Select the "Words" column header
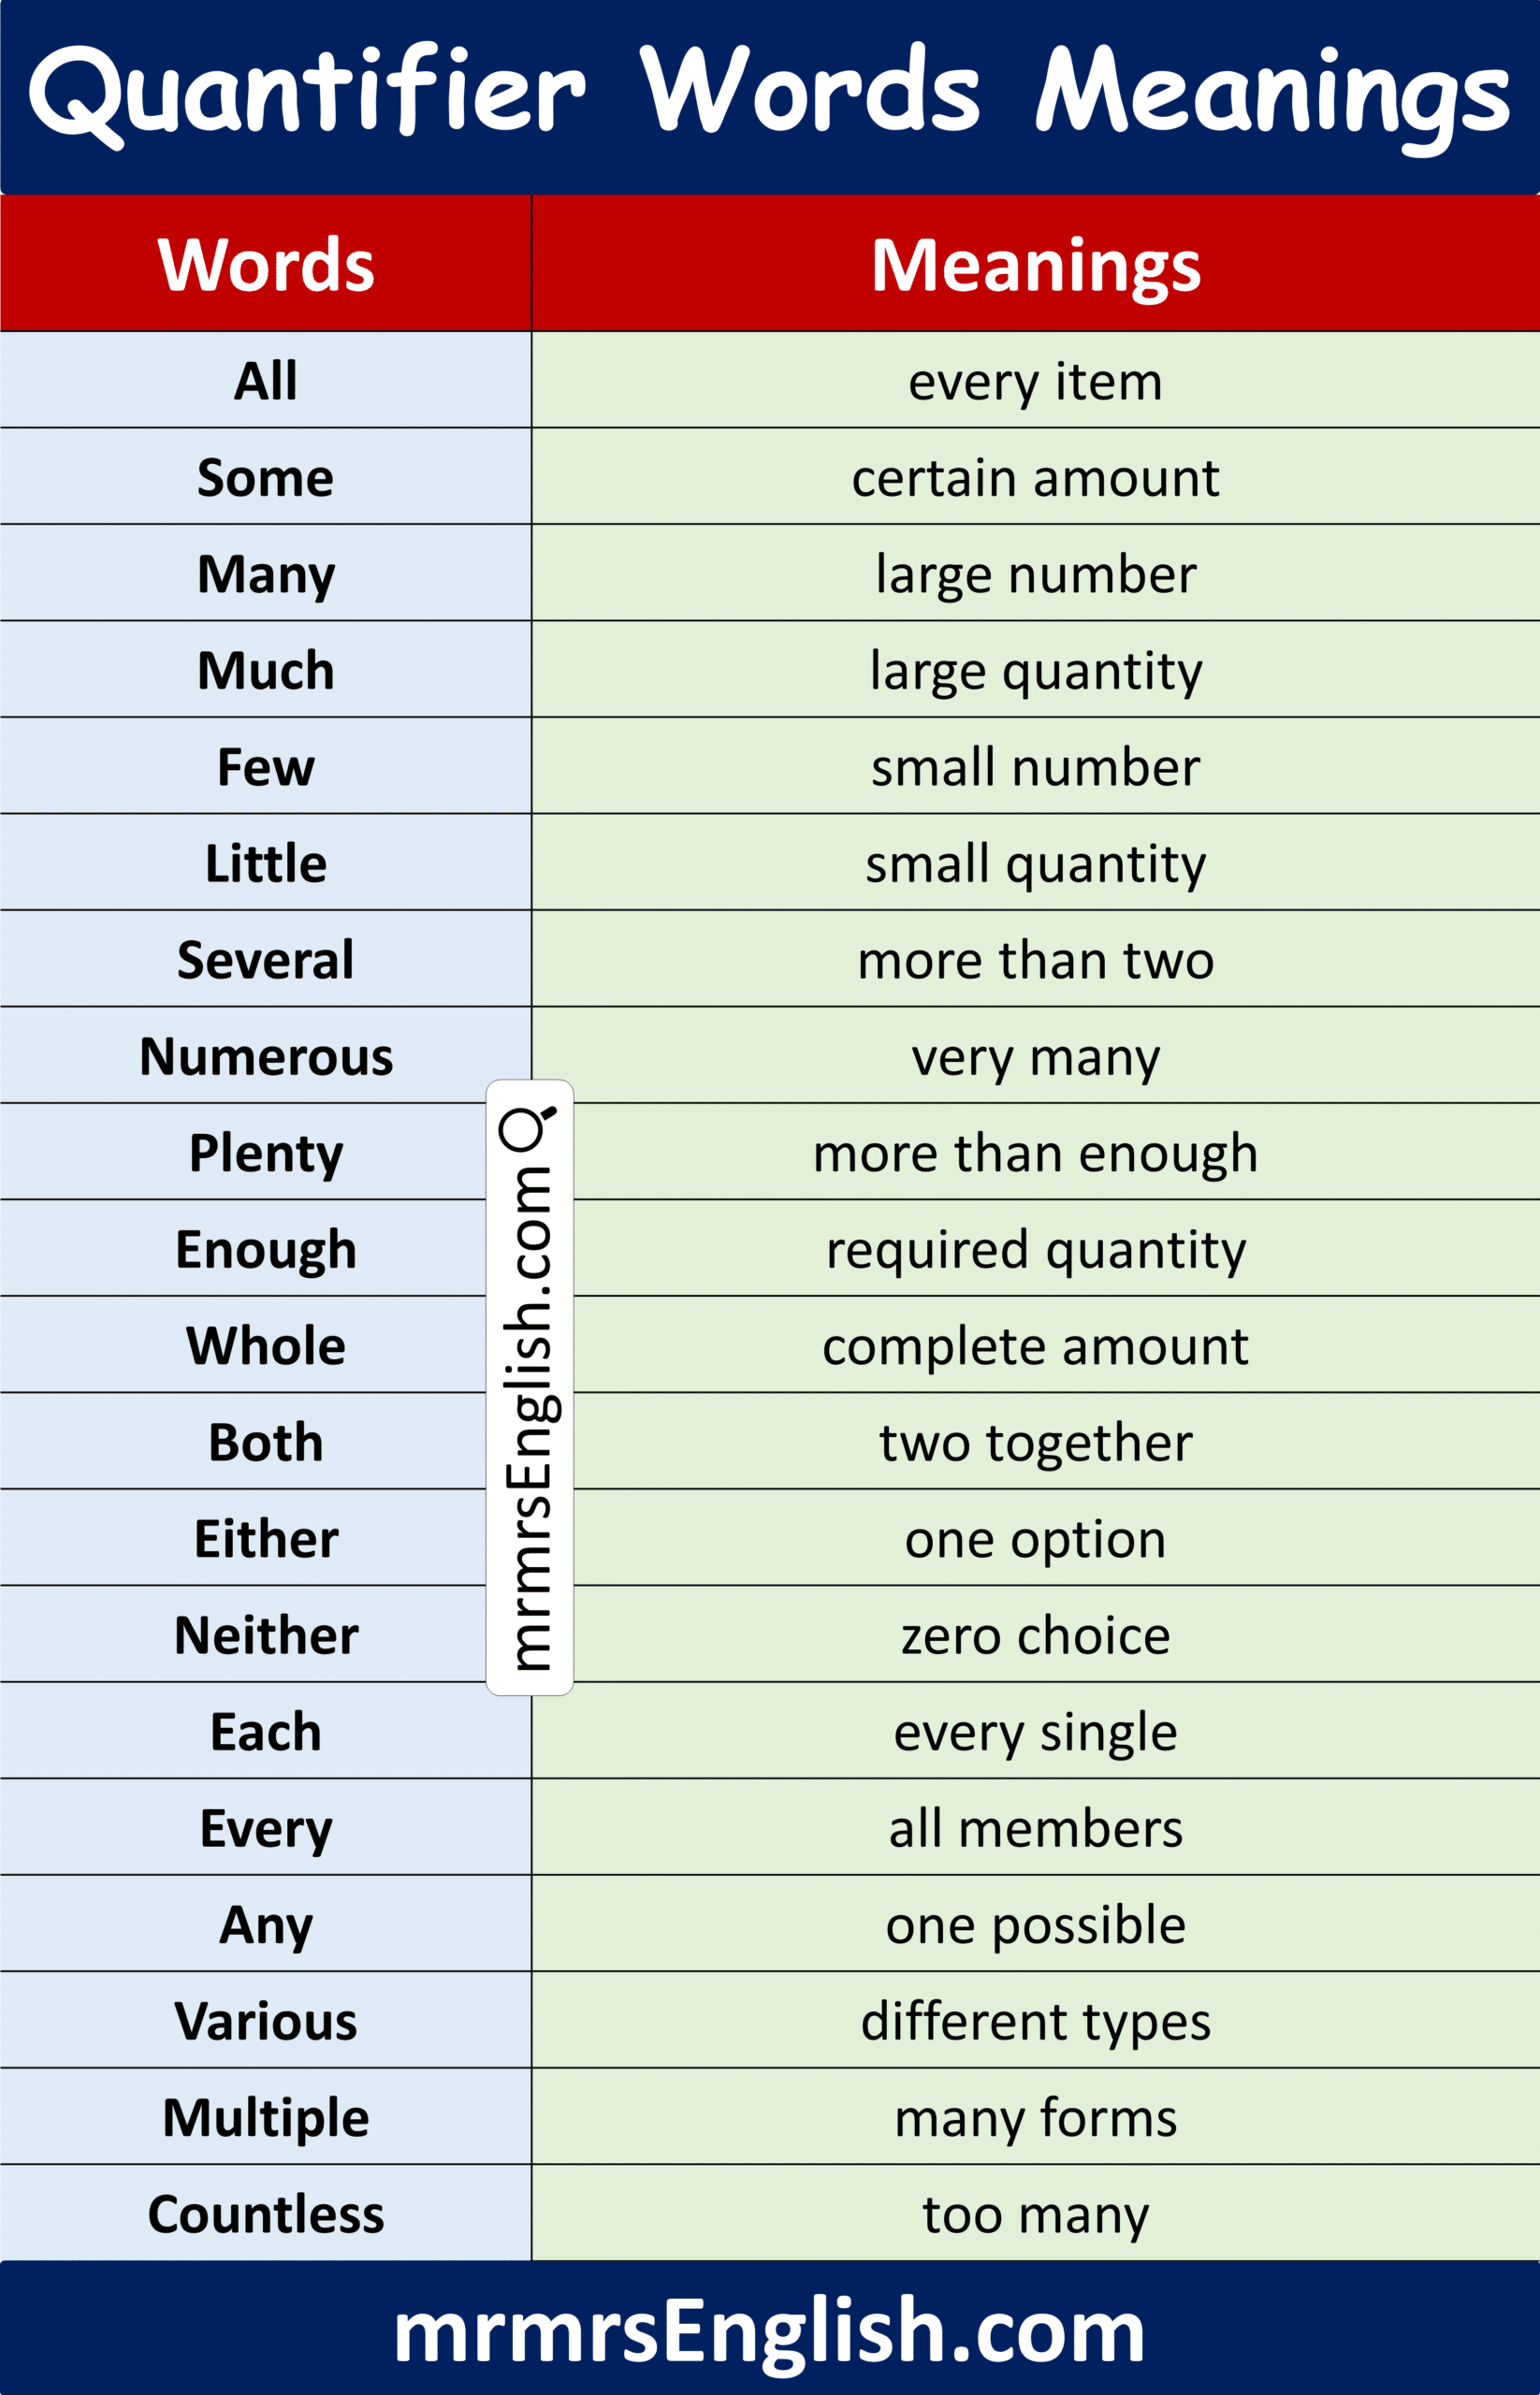Image resolution: width=1540 pixels, height=2395 pixels. point(266,265)
